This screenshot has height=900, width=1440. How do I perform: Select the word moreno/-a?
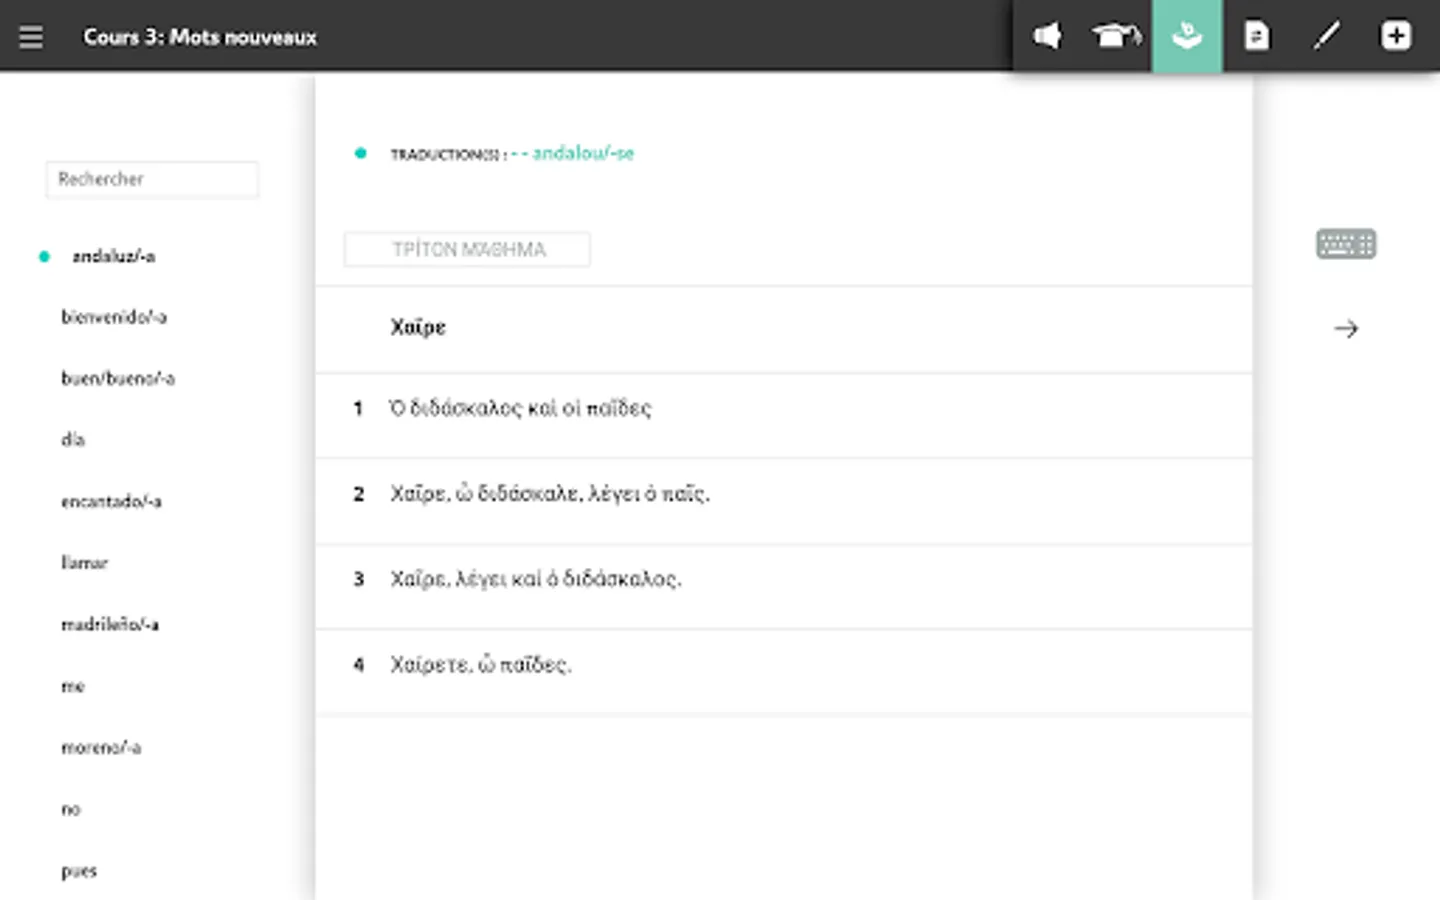pyautogui.click(x=101, y=747)
